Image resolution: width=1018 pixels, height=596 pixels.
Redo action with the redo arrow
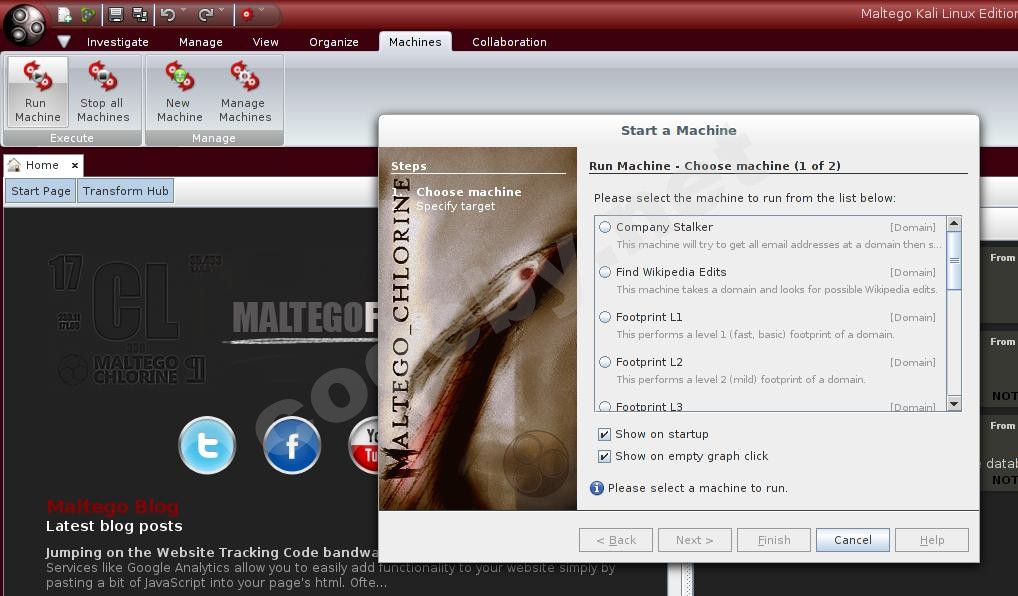click(x=206, y=14)
